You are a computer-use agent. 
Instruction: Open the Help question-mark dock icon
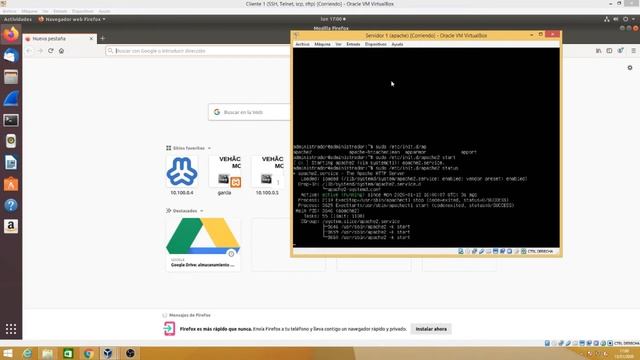[11, 205]
